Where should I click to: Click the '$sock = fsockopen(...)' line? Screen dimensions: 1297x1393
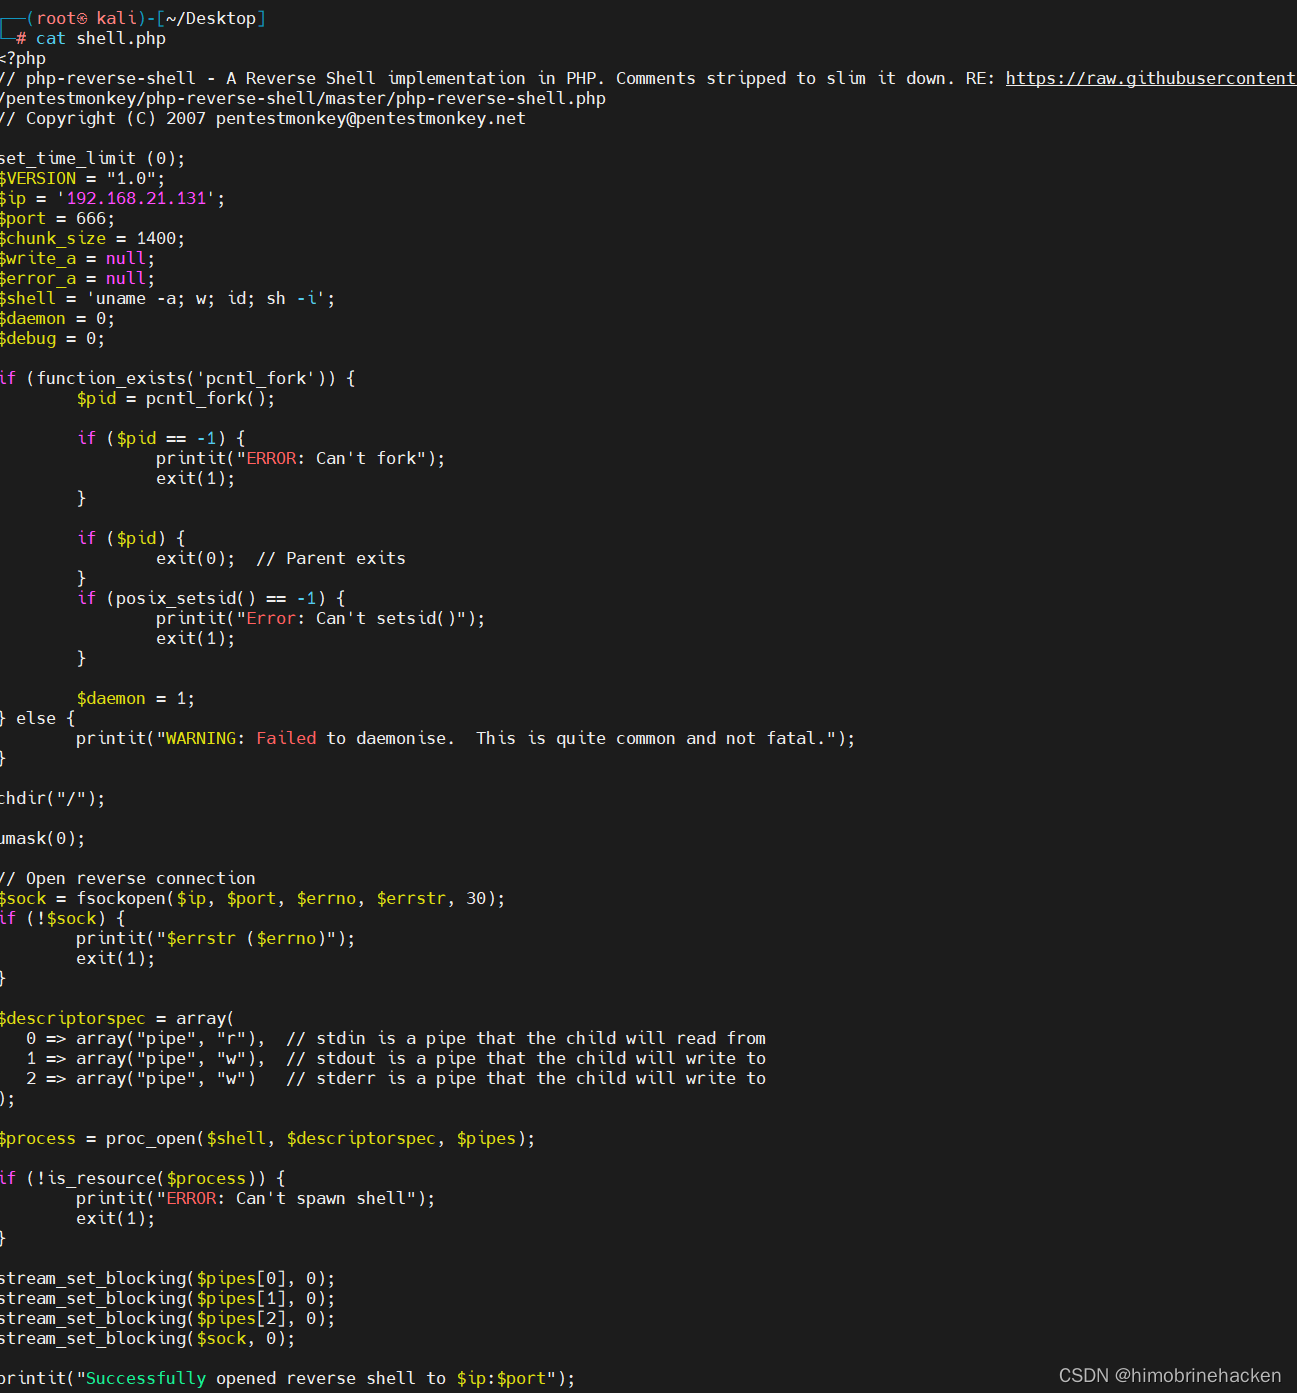click(252, 898)
